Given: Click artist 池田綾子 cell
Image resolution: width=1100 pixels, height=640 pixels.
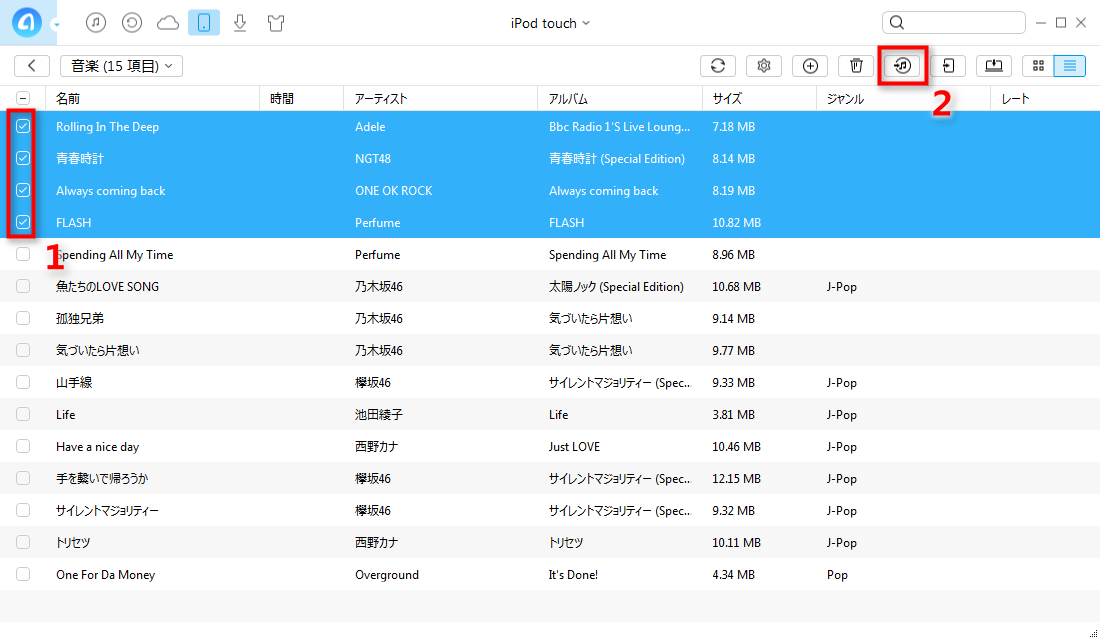Looking at the screenshot, I should tap(379, 415).
